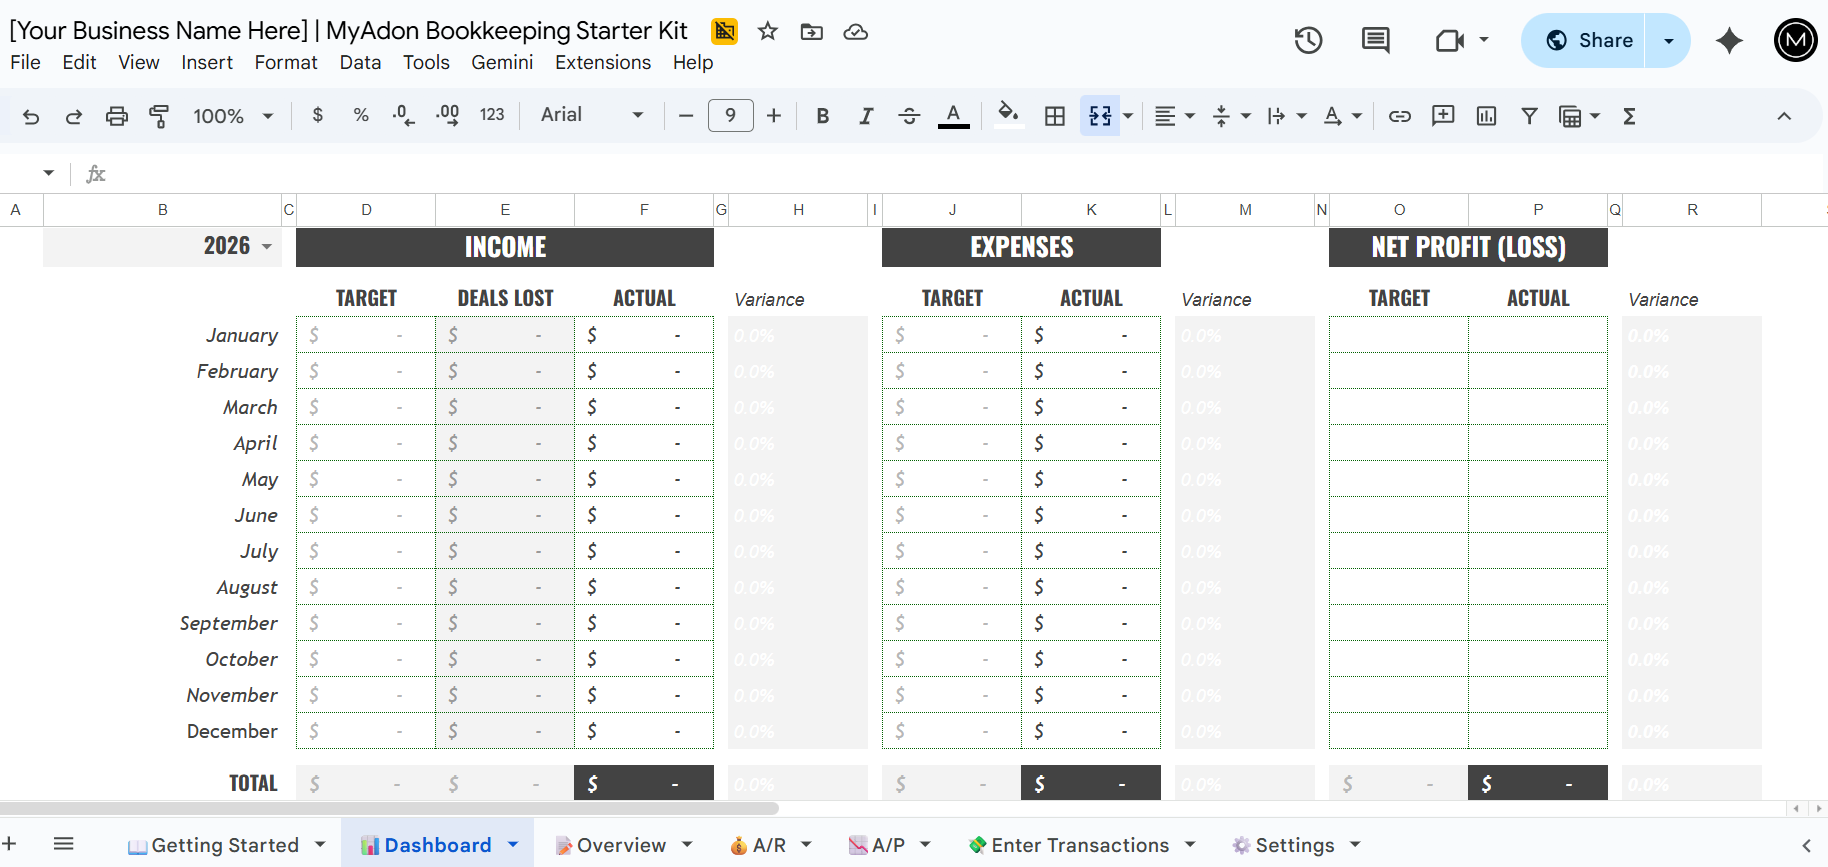The image size is (1828, 867).
Task: Switch to the Overview sheet tab
Action: pos(621,845)
